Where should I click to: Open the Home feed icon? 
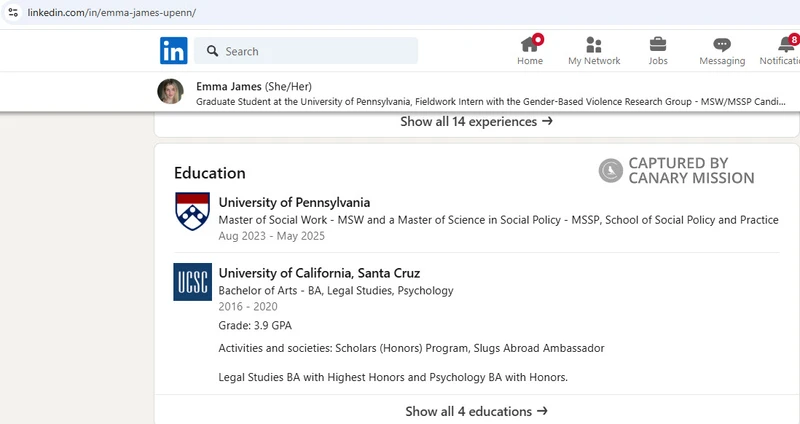point(530,44)
